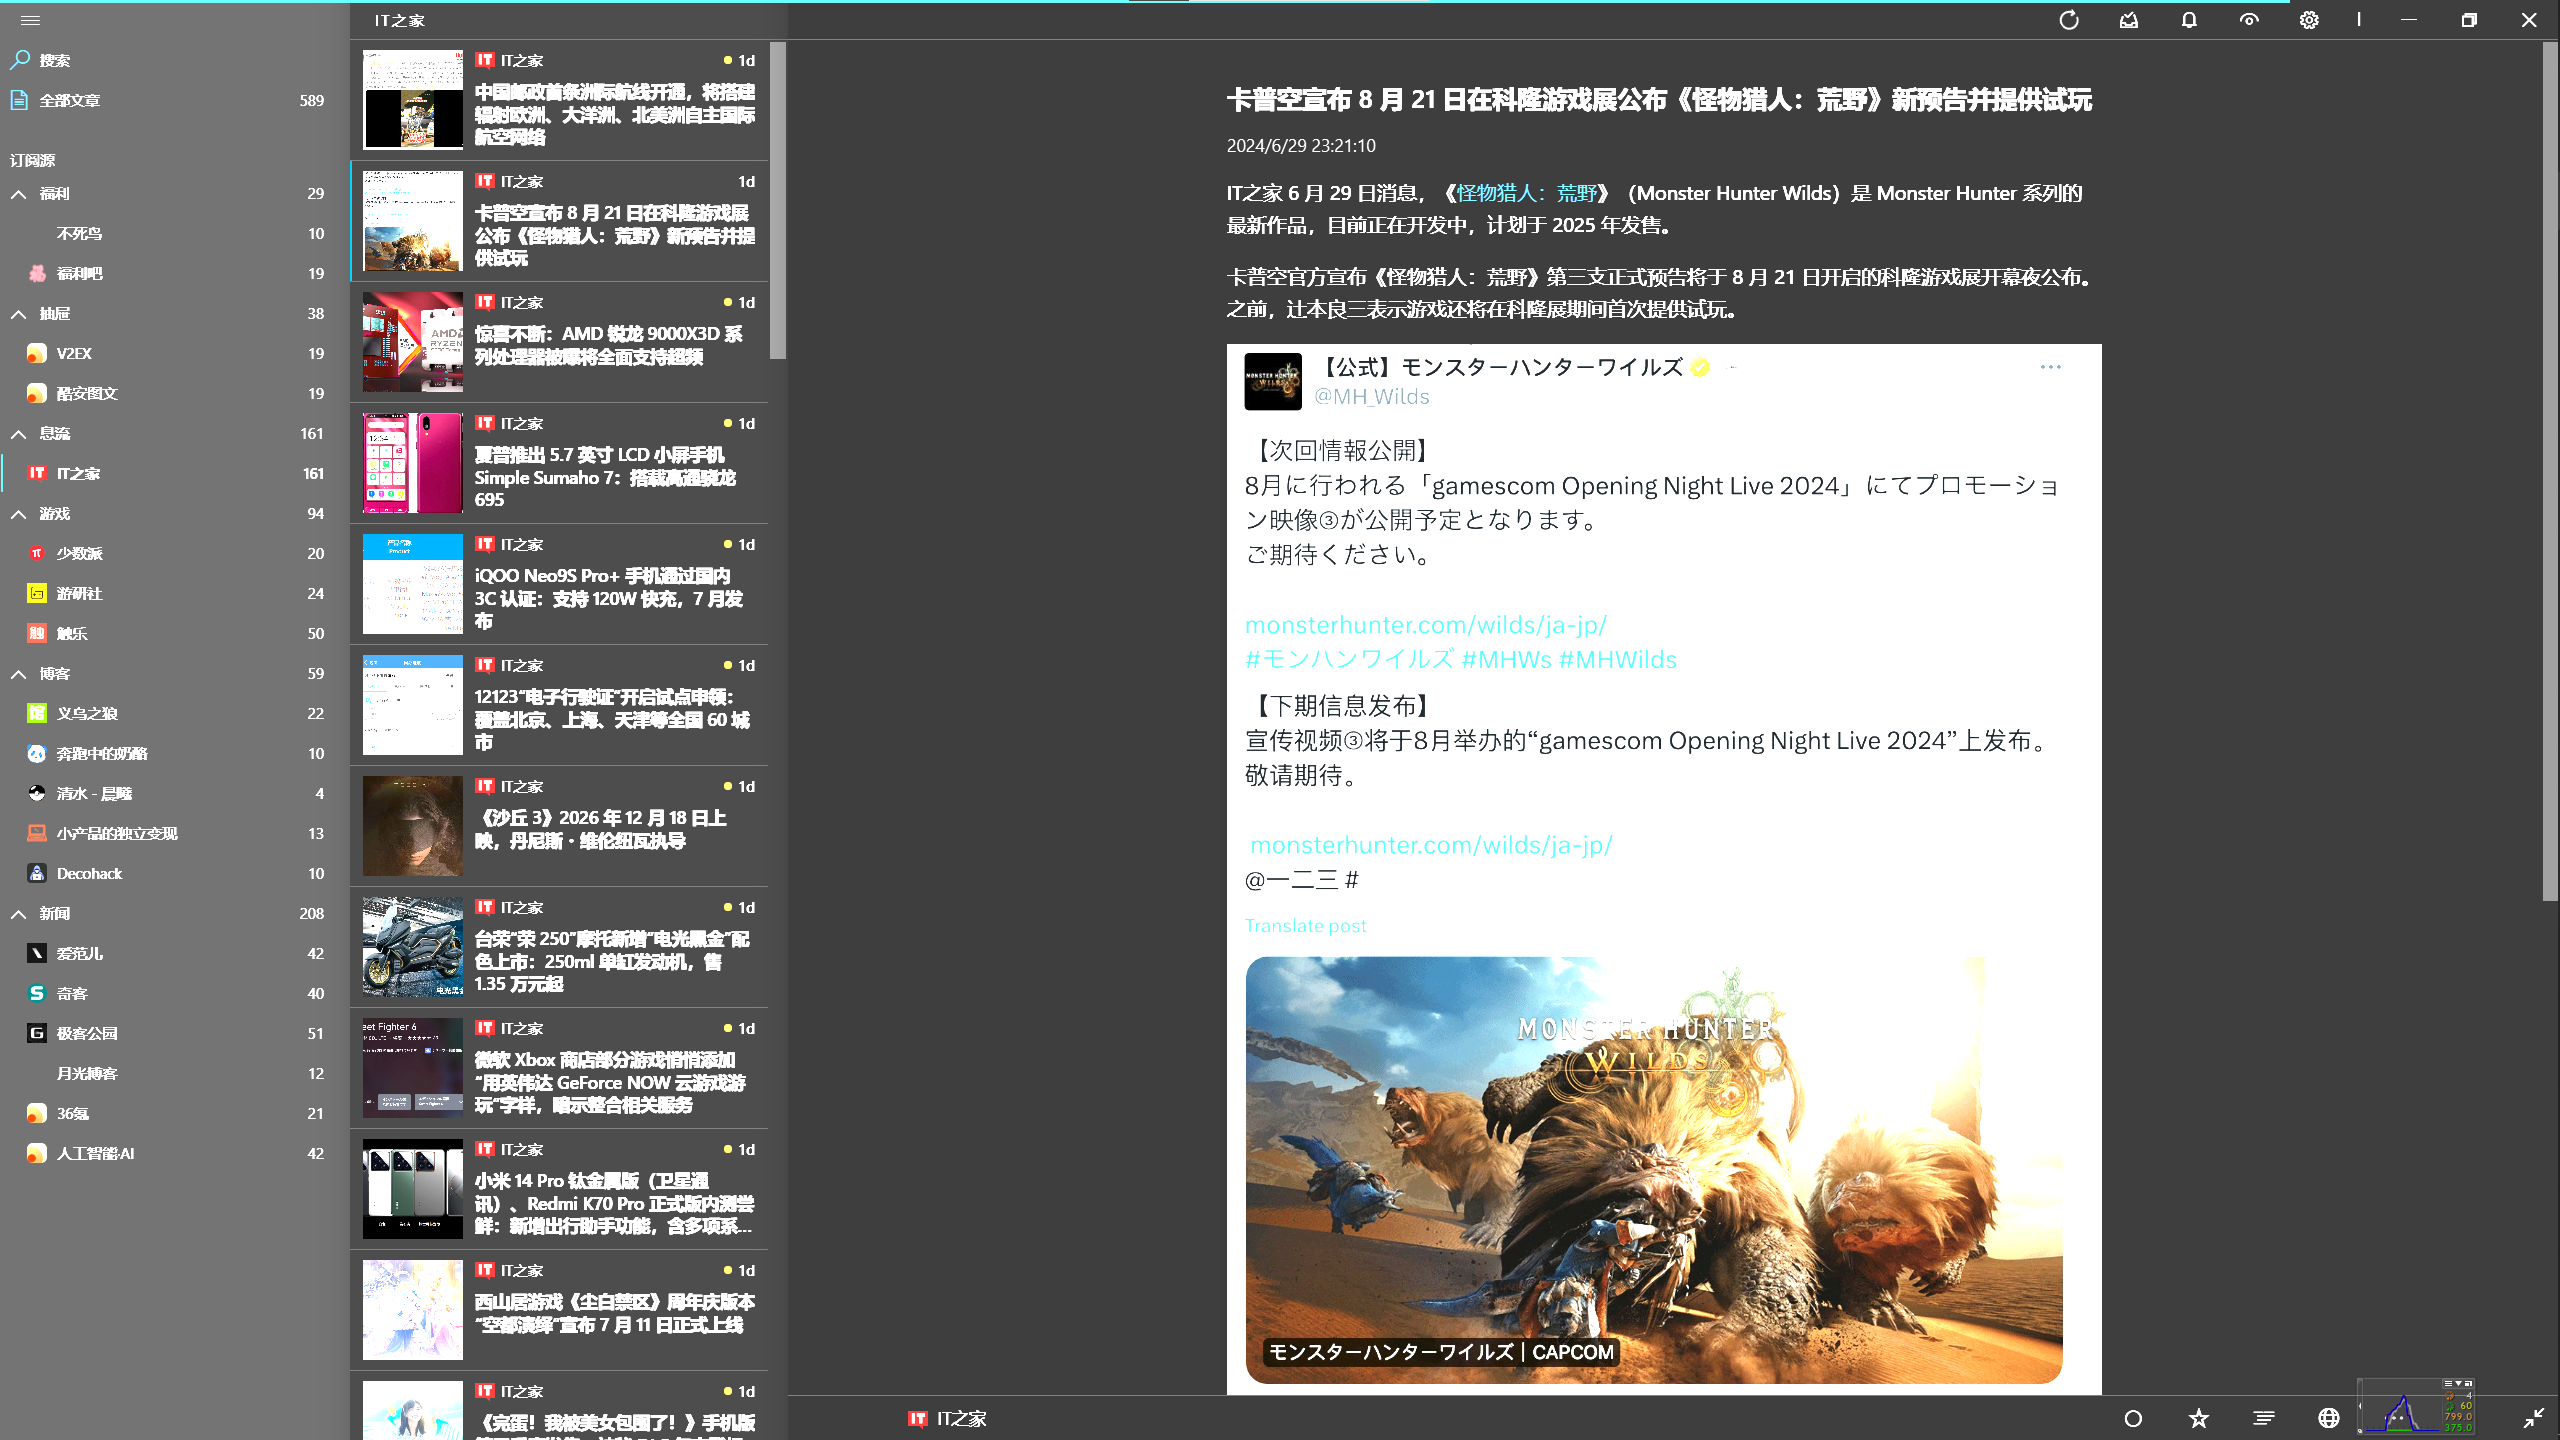Select the 人工智能AI feed icon
The height and width of the screenshot is (1440, 2560).
point(37,1154)
